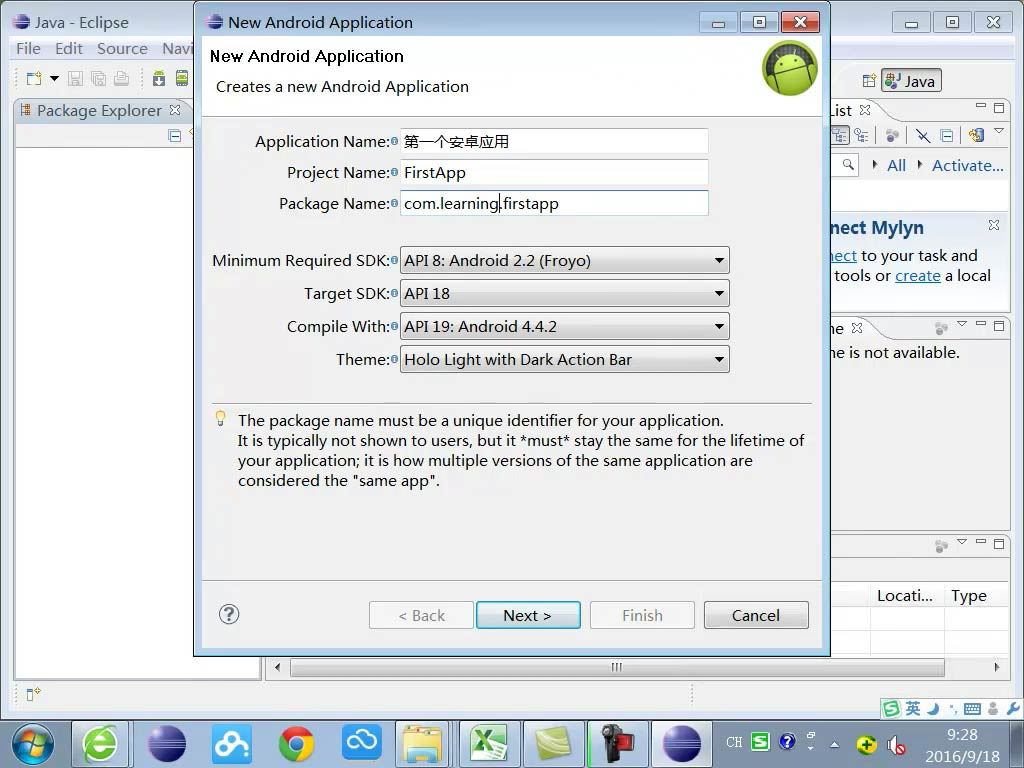This screenshot has width=1024, height=768.
Task: Open the New wizard dropdown arrow
Action: (x=55, y=79)
